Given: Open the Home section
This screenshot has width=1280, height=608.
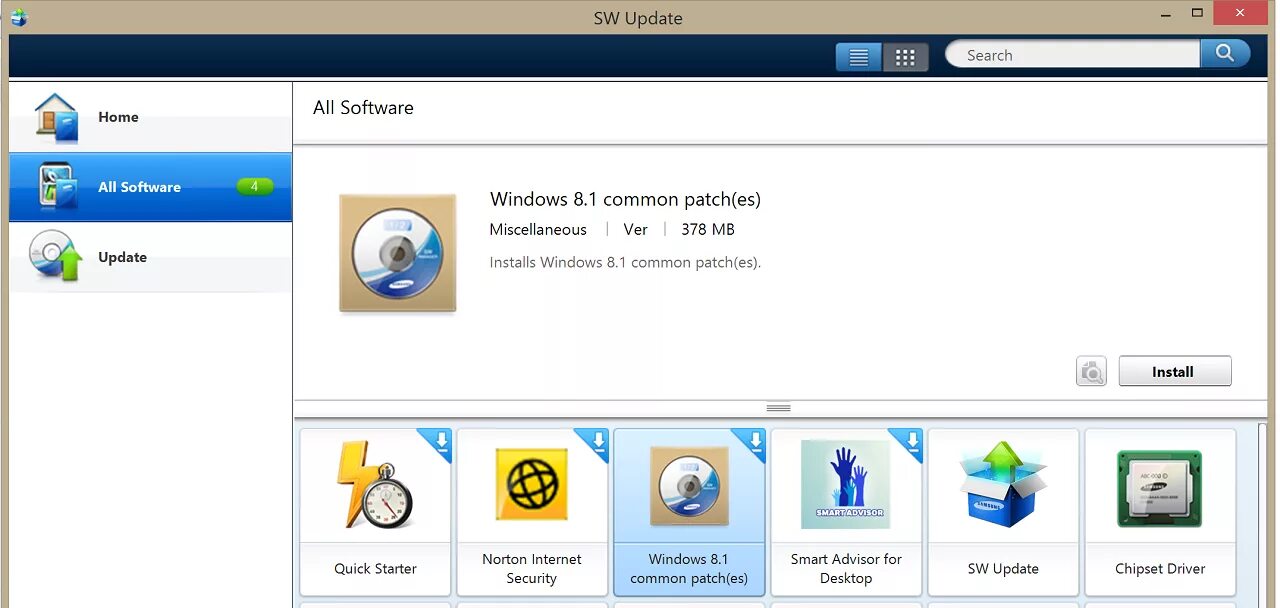Looking at the screenshot, I should (151, 117).
